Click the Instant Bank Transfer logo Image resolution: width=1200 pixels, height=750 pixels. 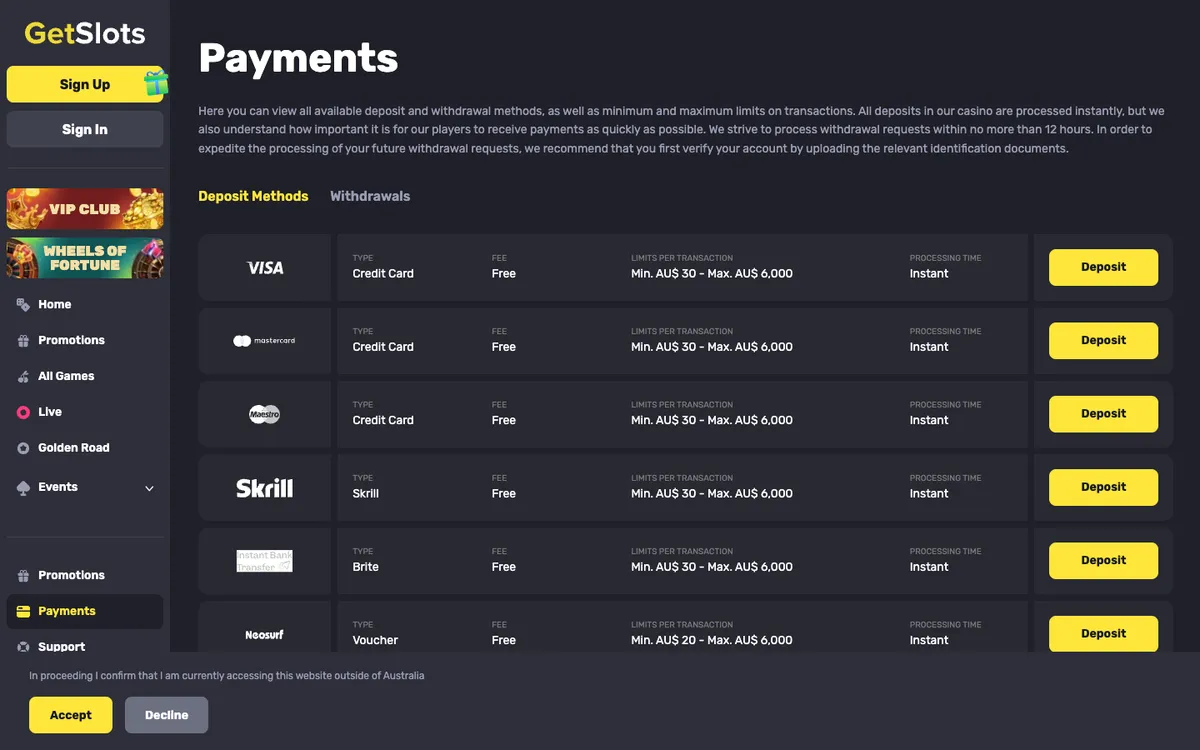pyautogui.click(x=264, y=561)
